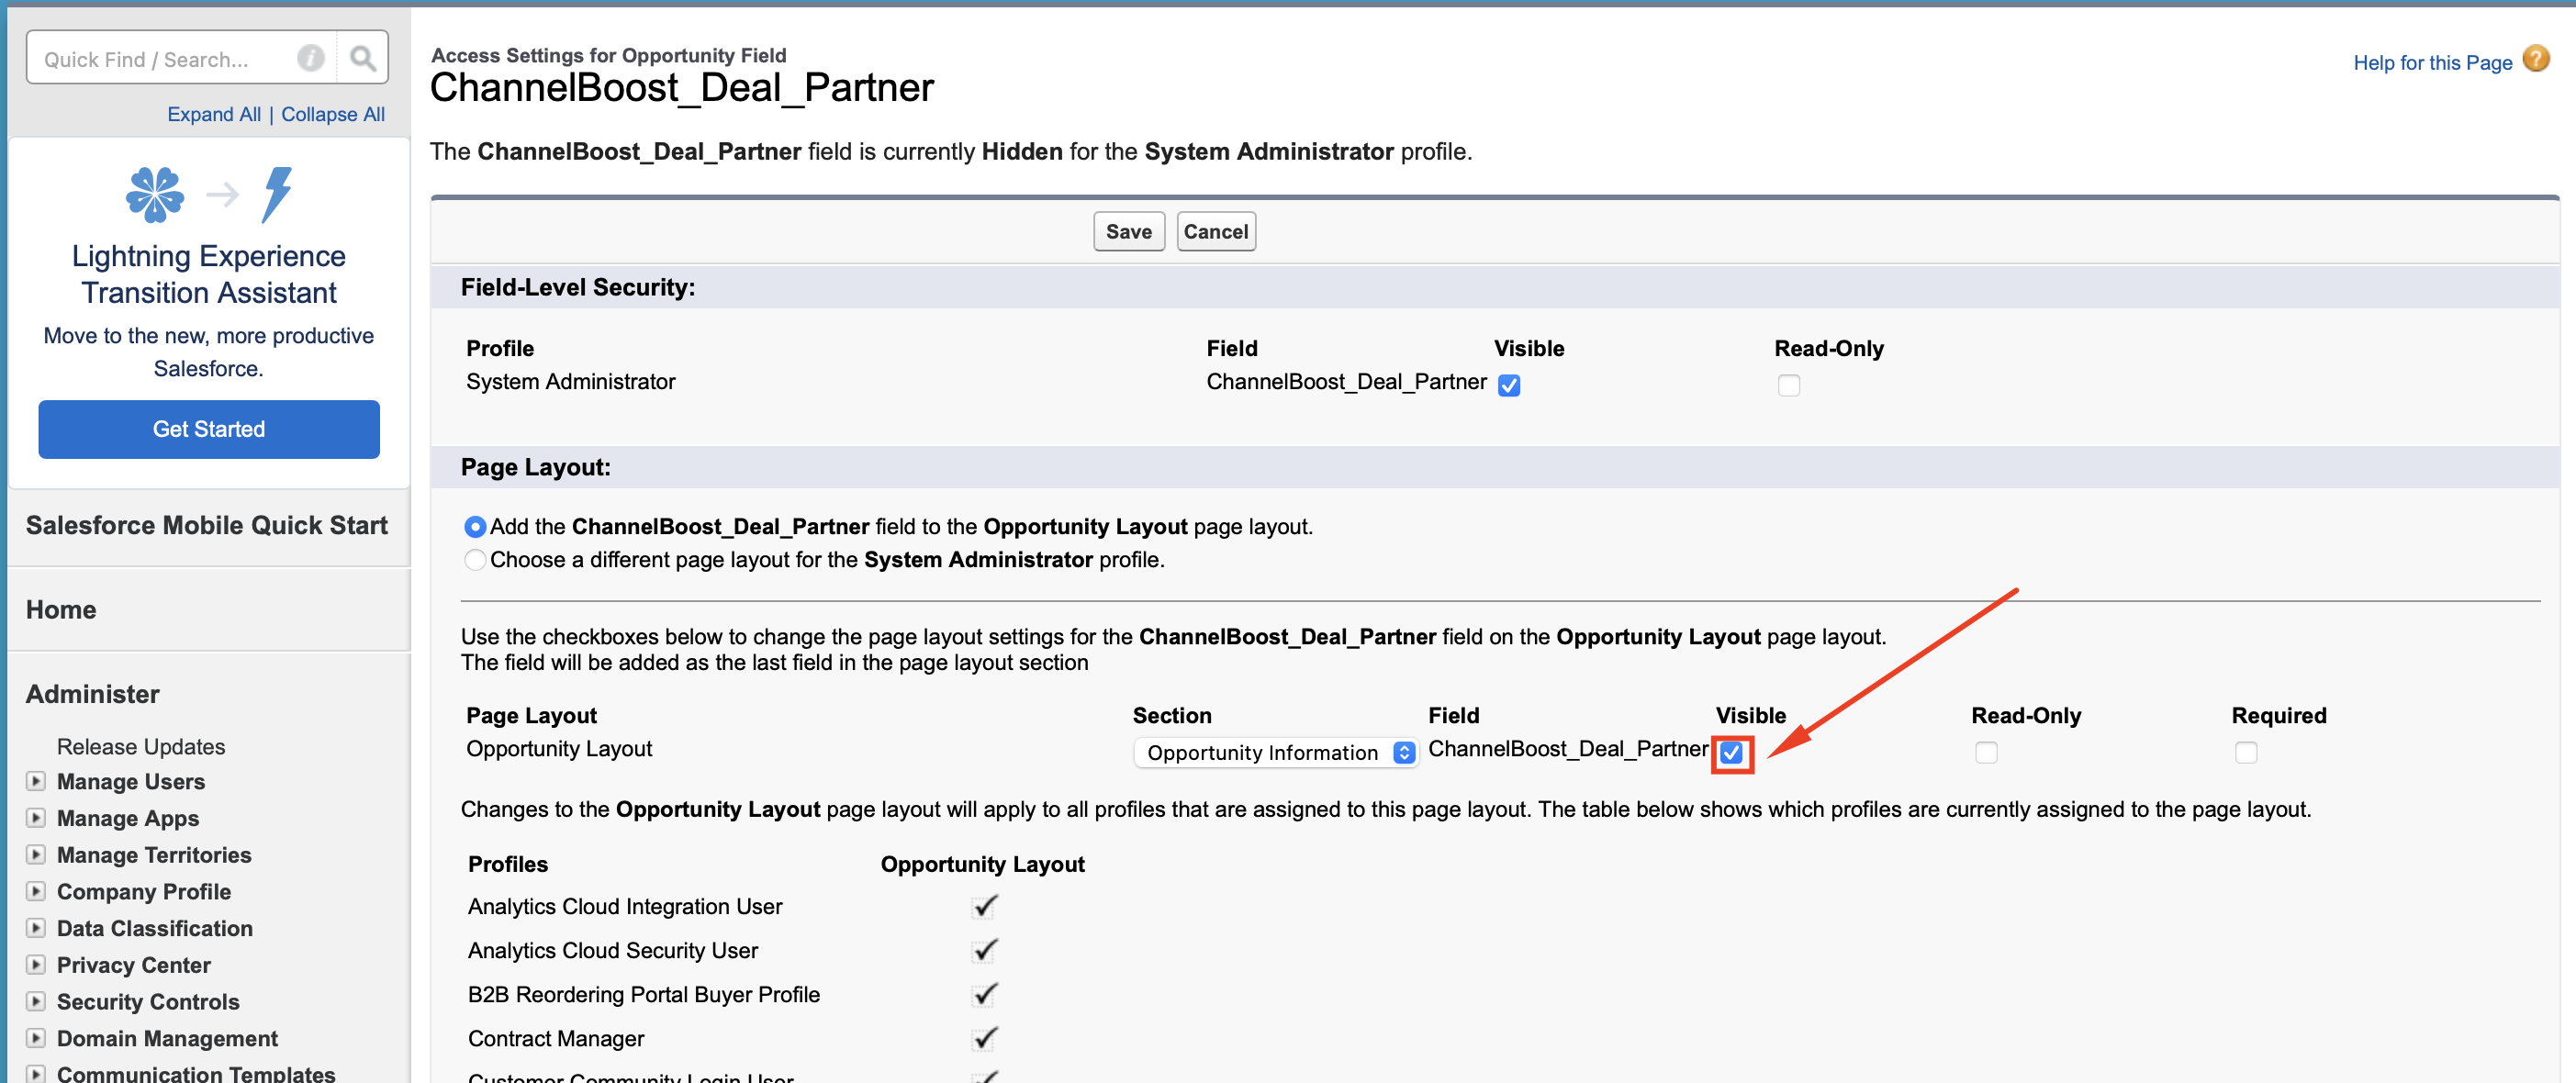Viewport: 2576px width, 1083px height.
Task: Uncheck Field-Level Security Visible checkbox
Action: (1509, 385)
